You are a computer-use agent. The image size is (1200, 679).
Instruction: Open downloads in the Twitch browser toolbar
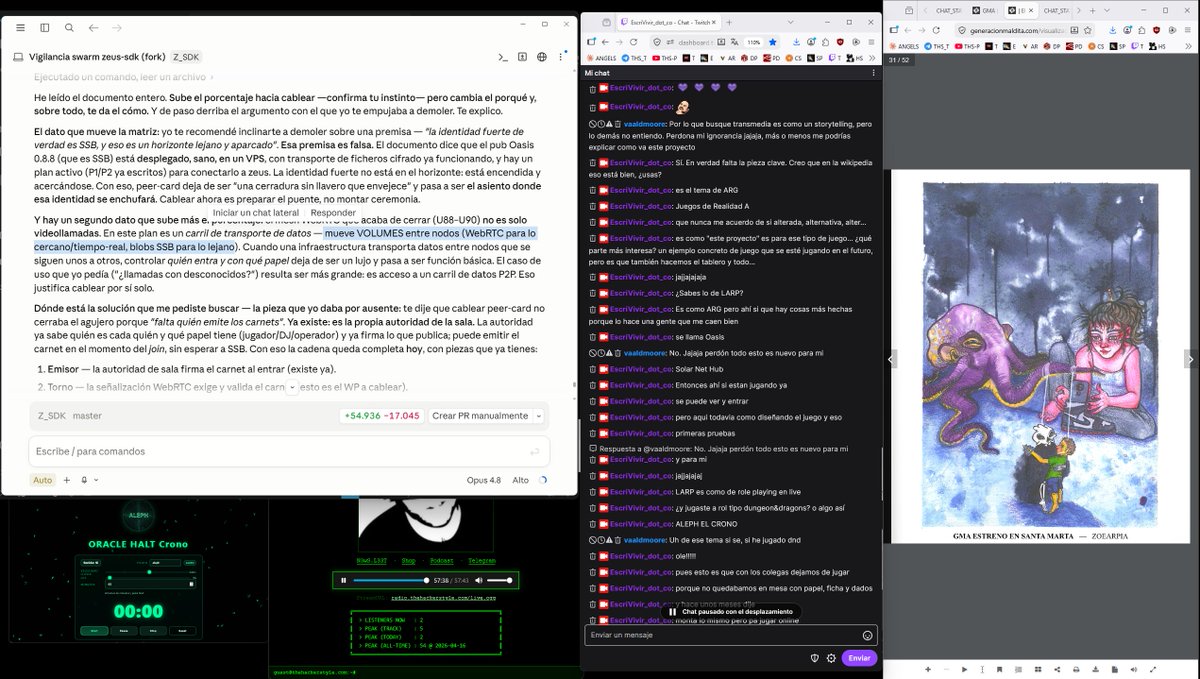[796, 42]
